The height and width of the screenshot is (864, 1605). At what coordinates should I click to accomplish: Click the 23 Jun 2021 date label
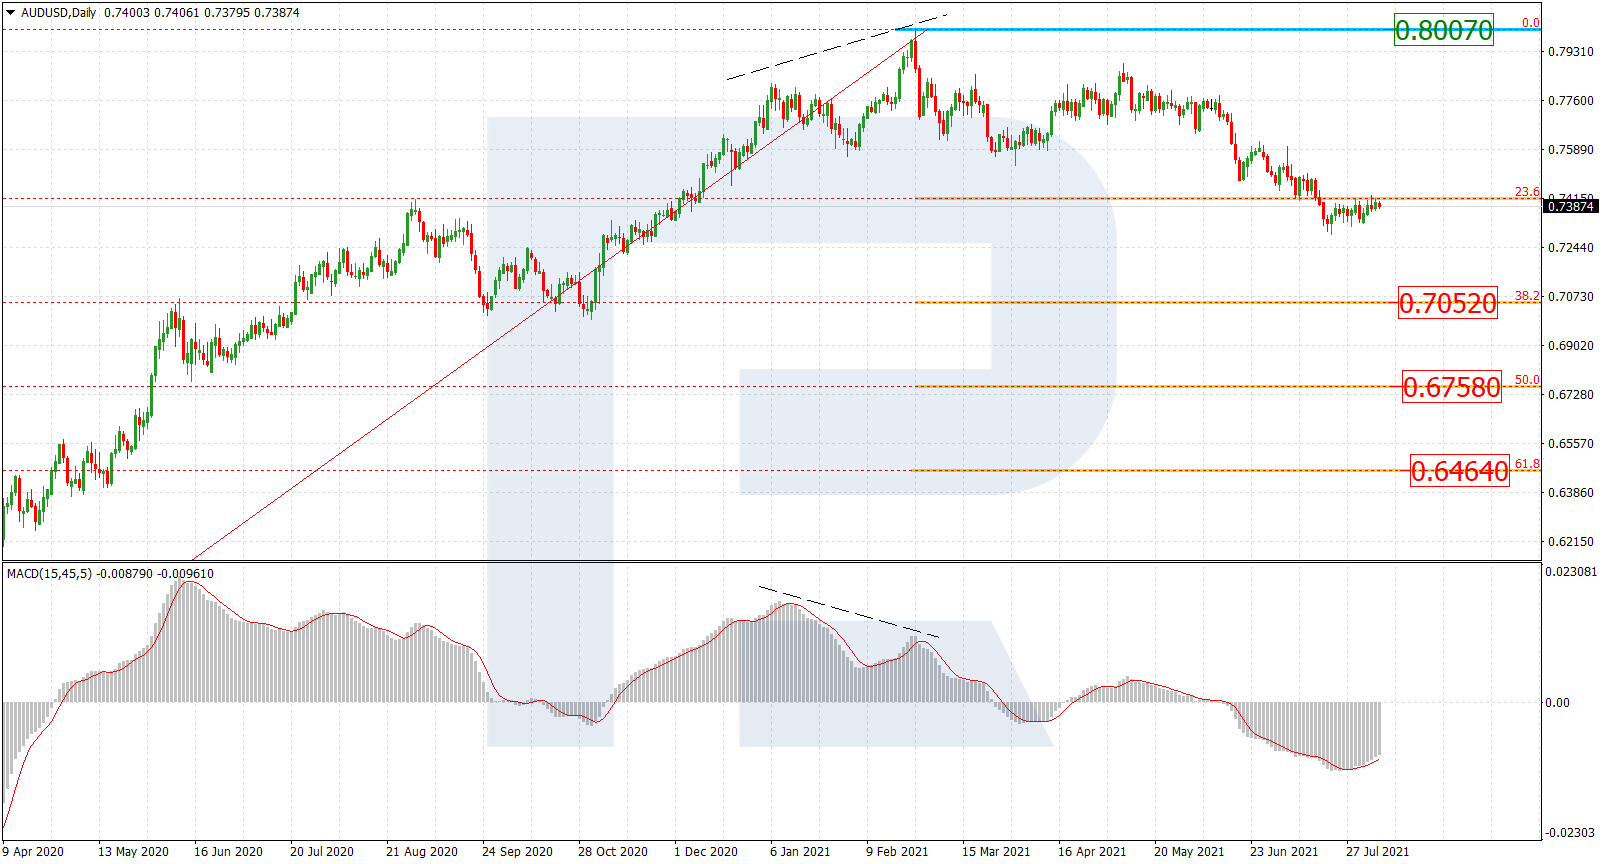pos(1284,852)
